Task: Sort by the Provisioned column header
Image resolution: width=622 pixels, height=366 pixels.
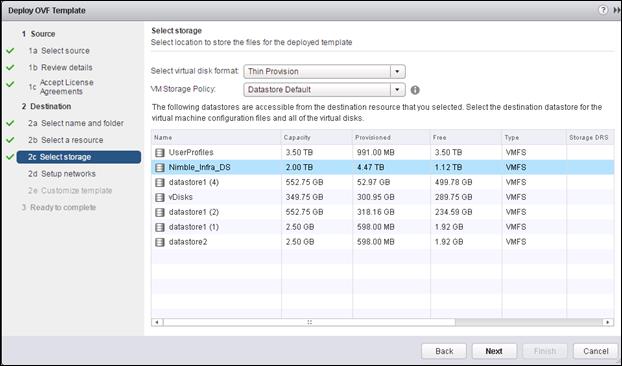Action: coord(392,137)
